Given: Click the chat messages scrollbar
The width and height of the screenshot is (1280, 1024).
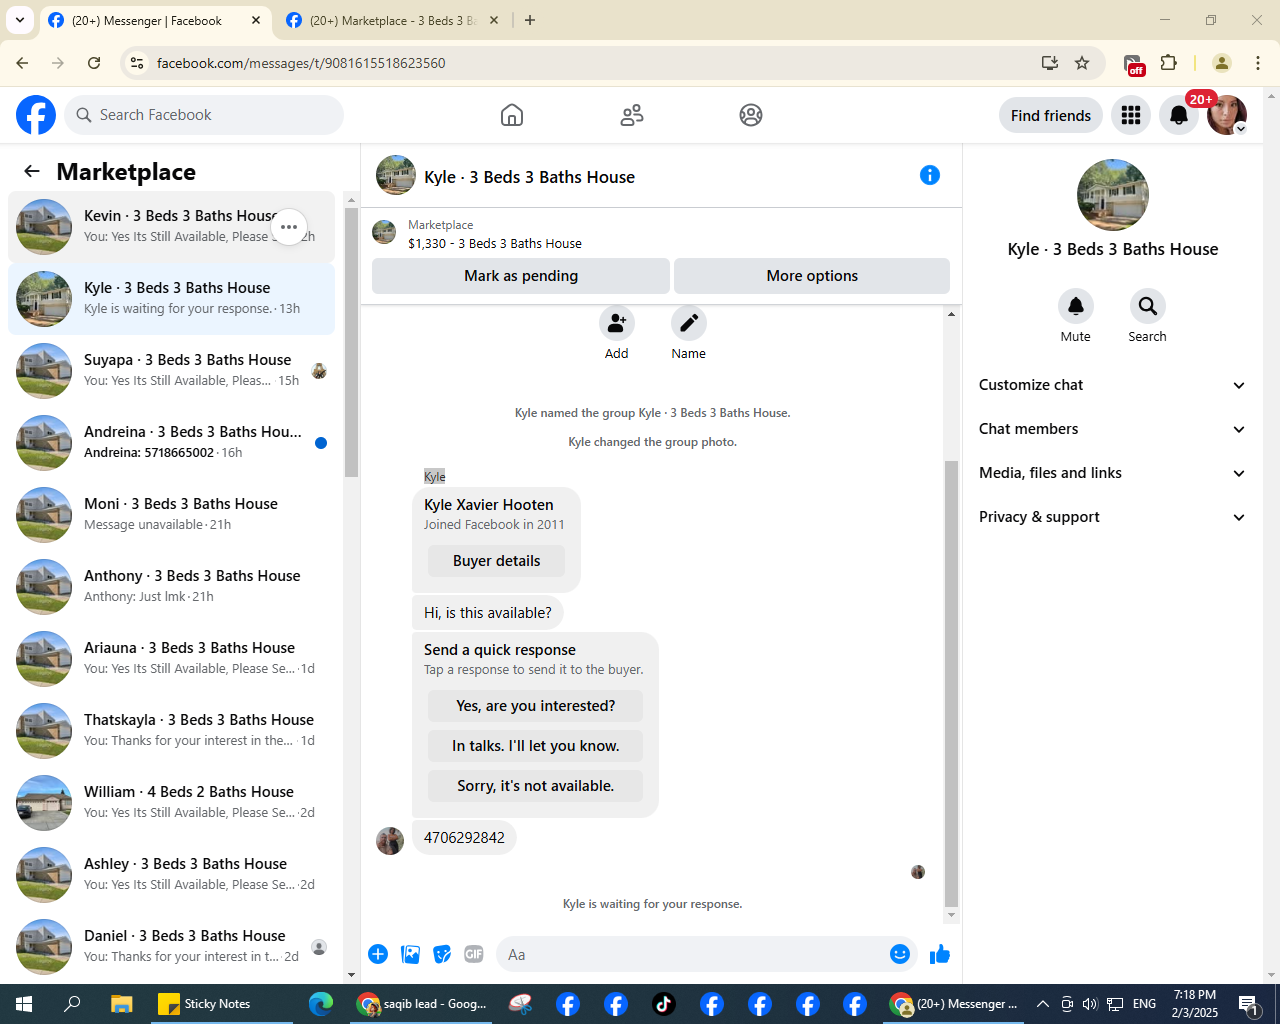Looking at the screenshot, I should point(951,683).
